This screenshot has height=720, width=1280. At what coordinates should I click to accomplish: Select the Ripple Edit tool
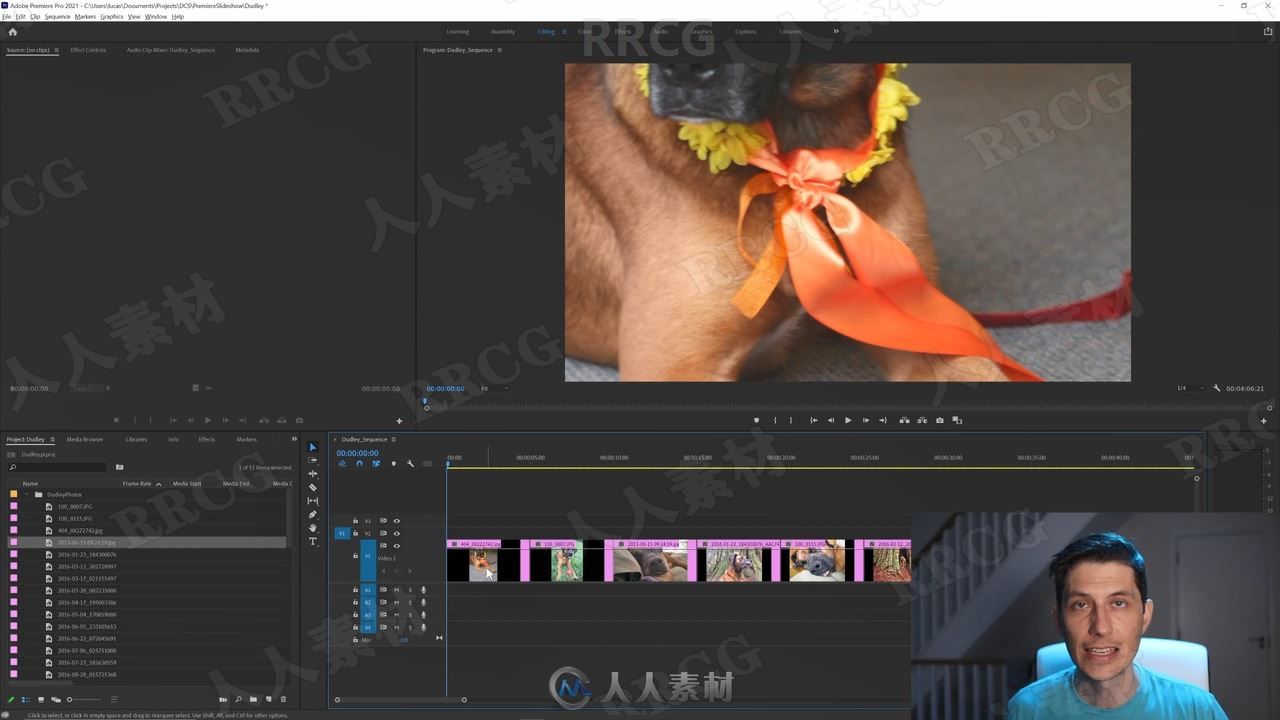312,474
